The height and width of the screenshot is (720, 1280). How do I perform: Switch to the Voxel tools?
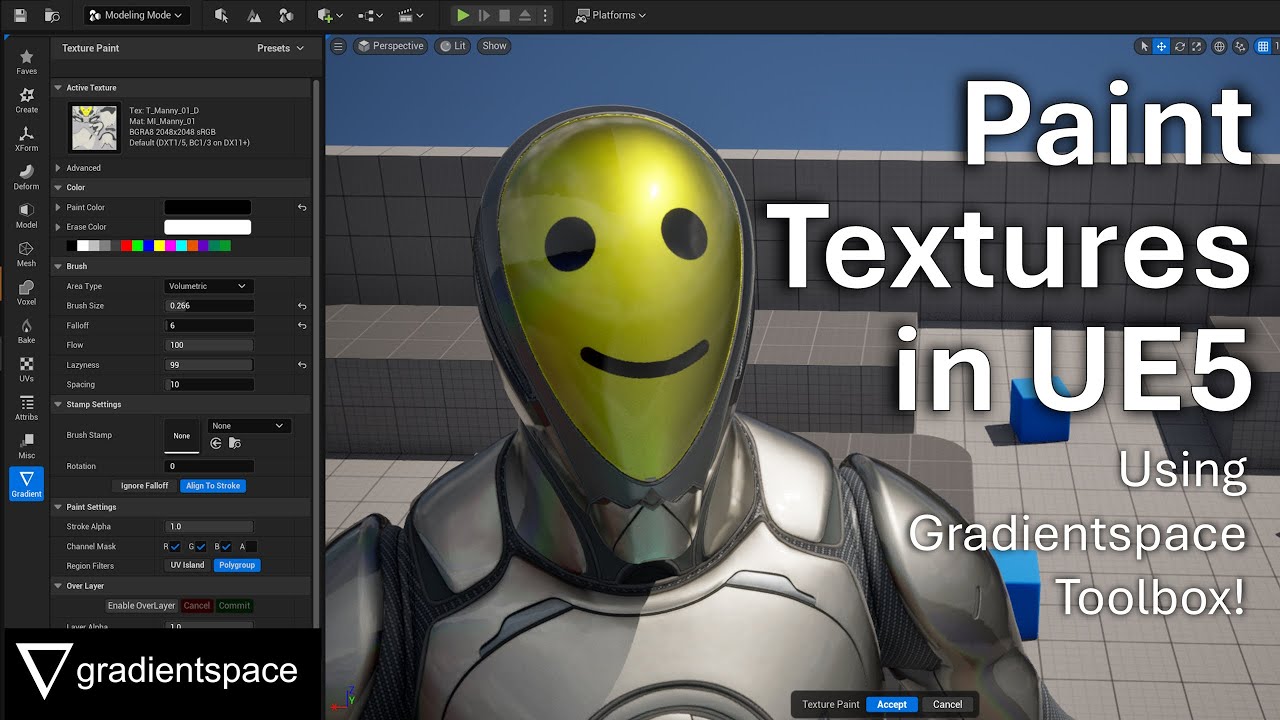tap(27, 292)
